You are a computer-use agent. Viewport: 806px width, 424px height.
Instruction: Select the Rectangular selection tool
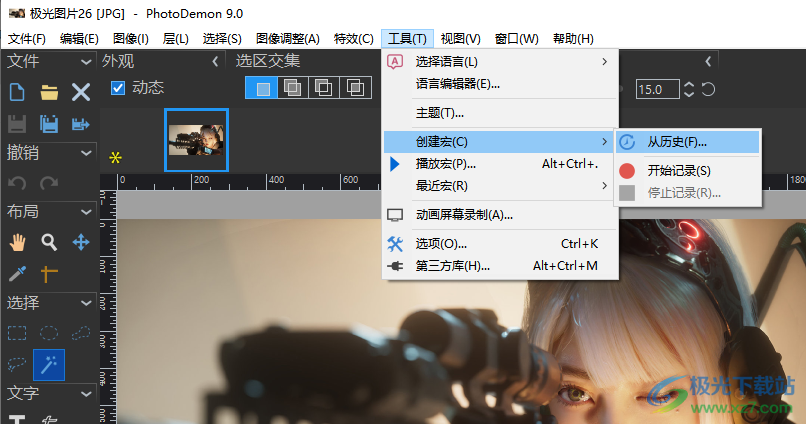pyautogui.click(x=17, y=333)
